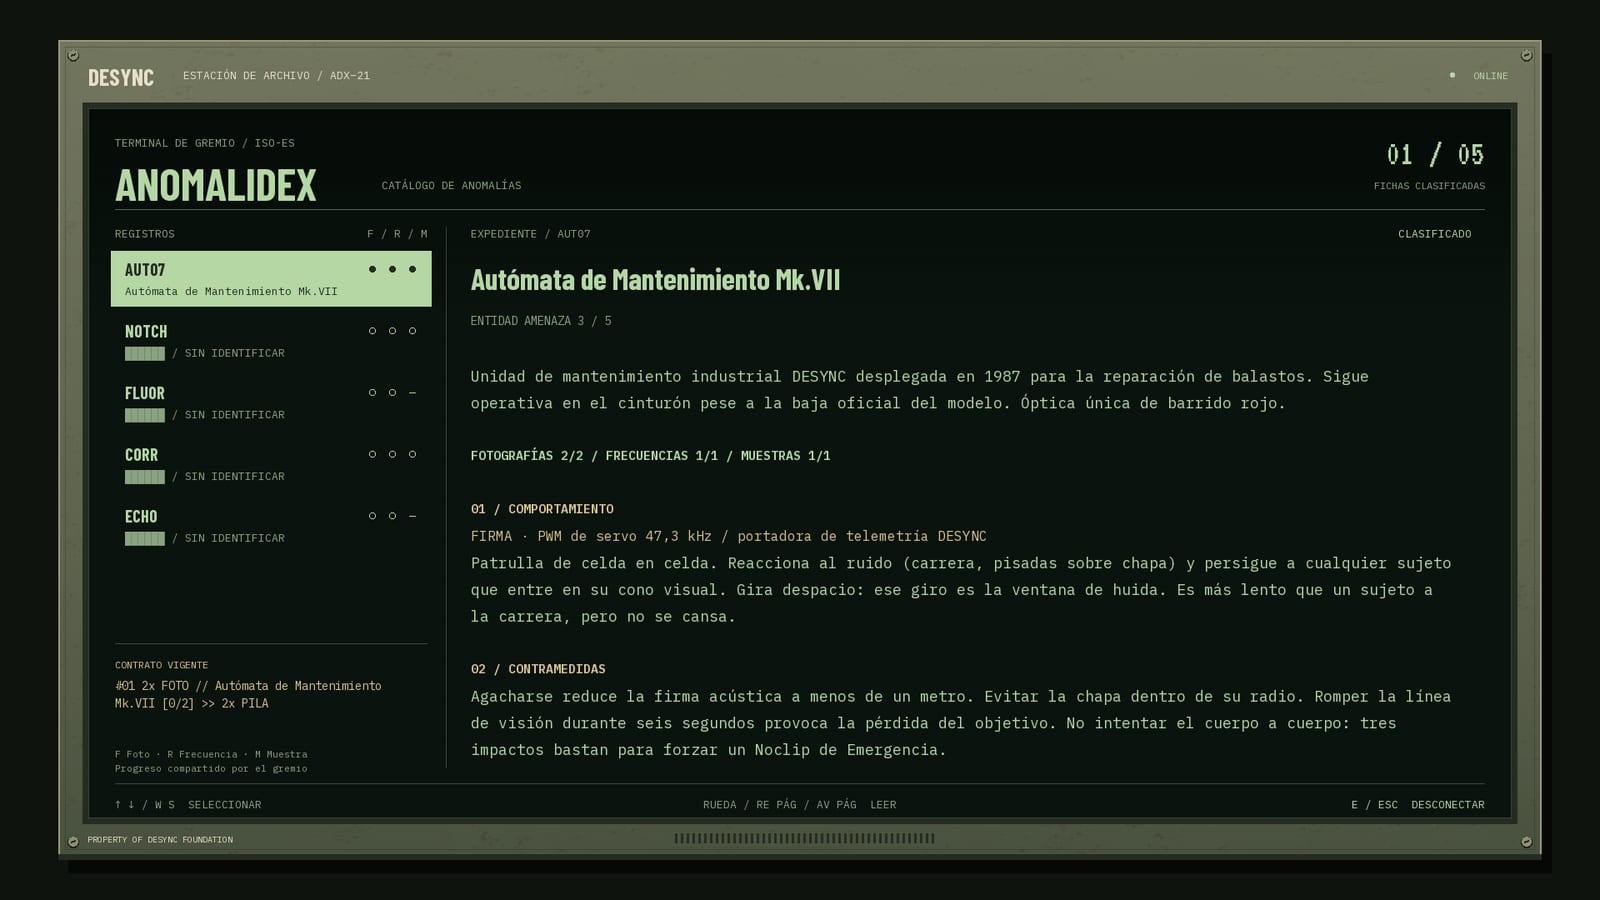Click 'PROPERTY OF DESYNC FOUNDATION' text
The image size is (1600, 900).
[160, 840]
